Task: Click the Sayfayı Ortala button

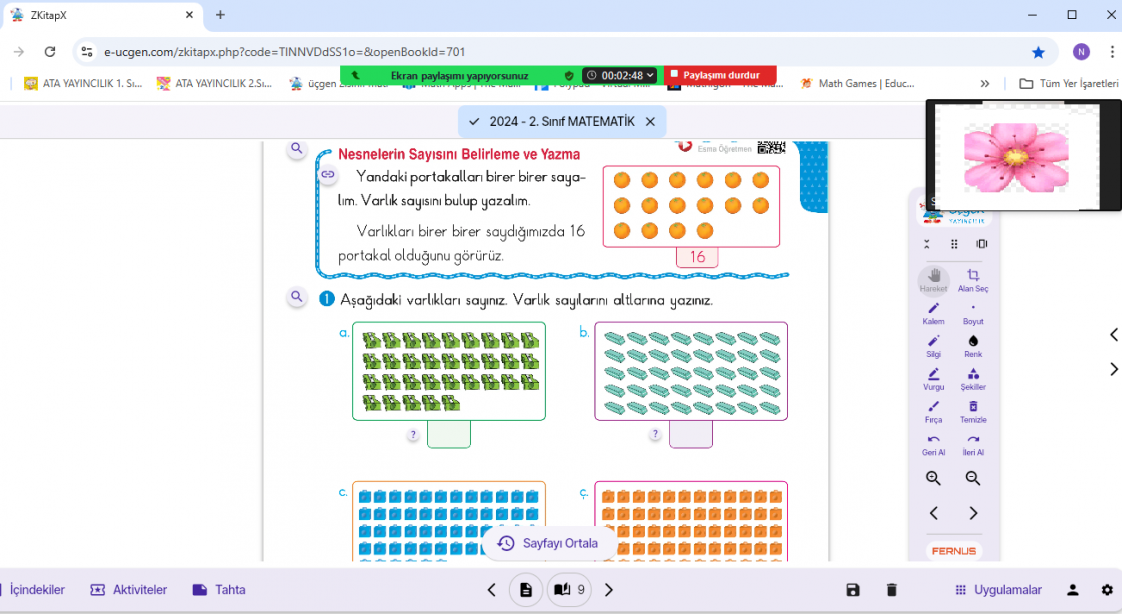Action: pos(547,543)
